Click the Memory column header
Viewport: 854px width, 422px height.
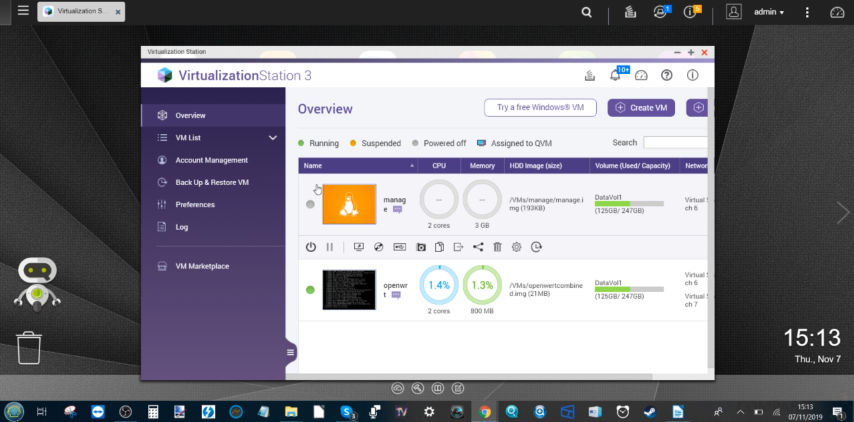pyautogui.click(x=482, y=166)
